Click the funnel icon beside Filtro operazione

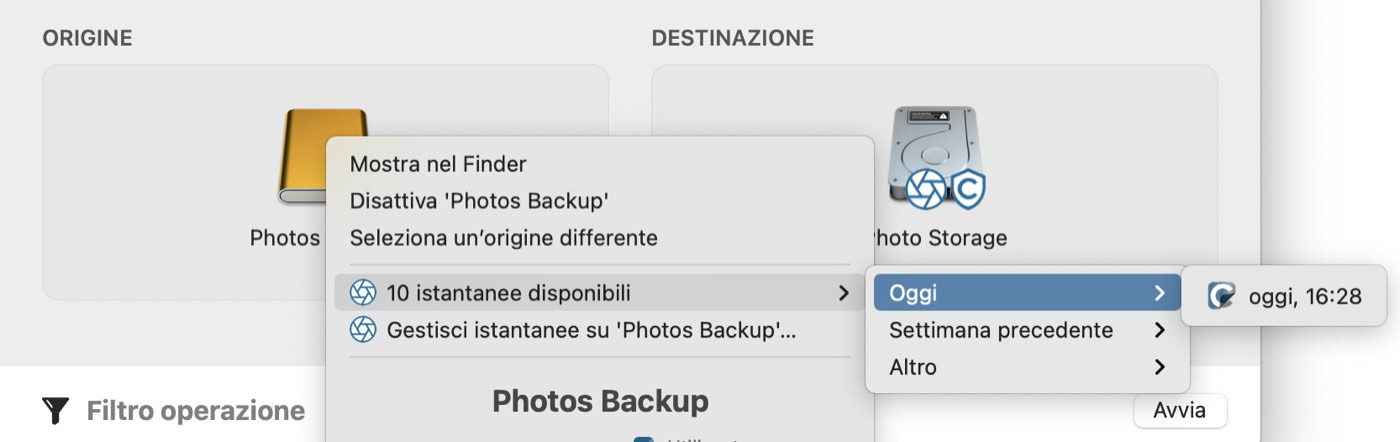coord(56,410)
